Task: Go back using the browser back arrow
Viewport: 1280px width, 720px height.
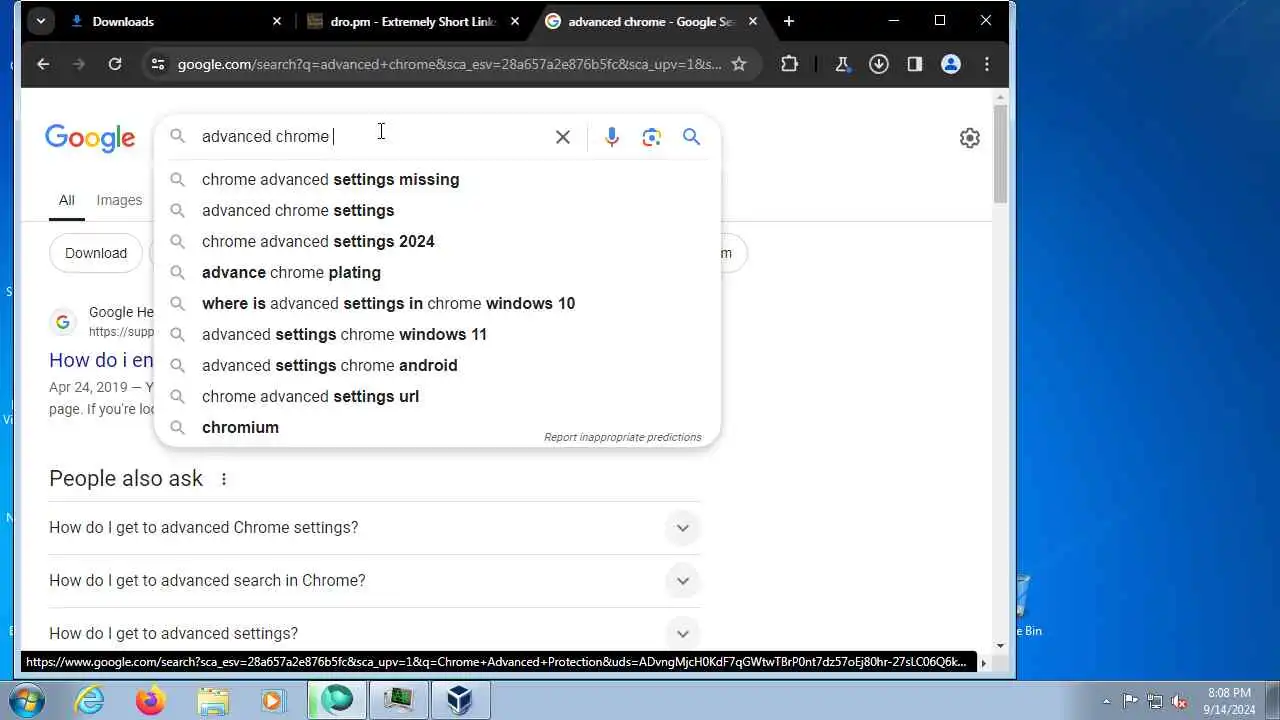Action: click(43, 64)
